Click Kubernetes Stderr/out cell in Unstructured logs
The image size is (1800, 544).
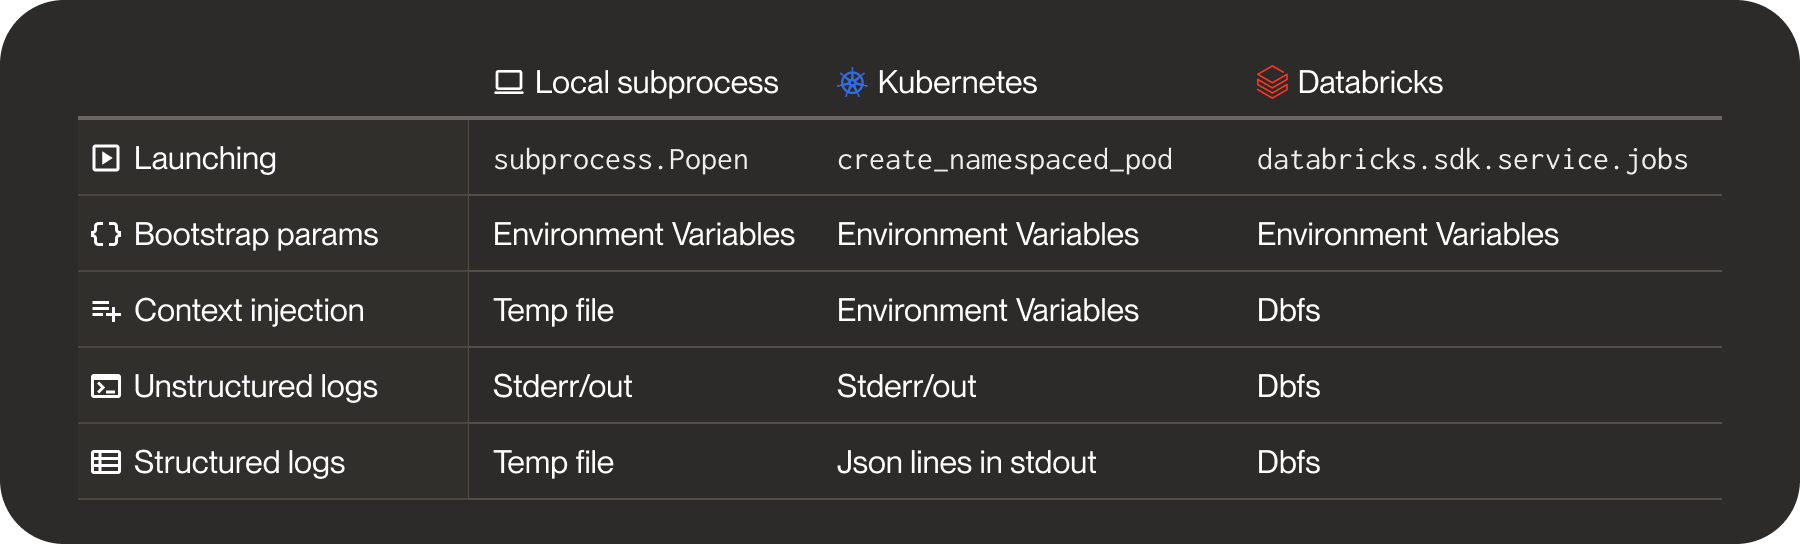coord(906,386)
